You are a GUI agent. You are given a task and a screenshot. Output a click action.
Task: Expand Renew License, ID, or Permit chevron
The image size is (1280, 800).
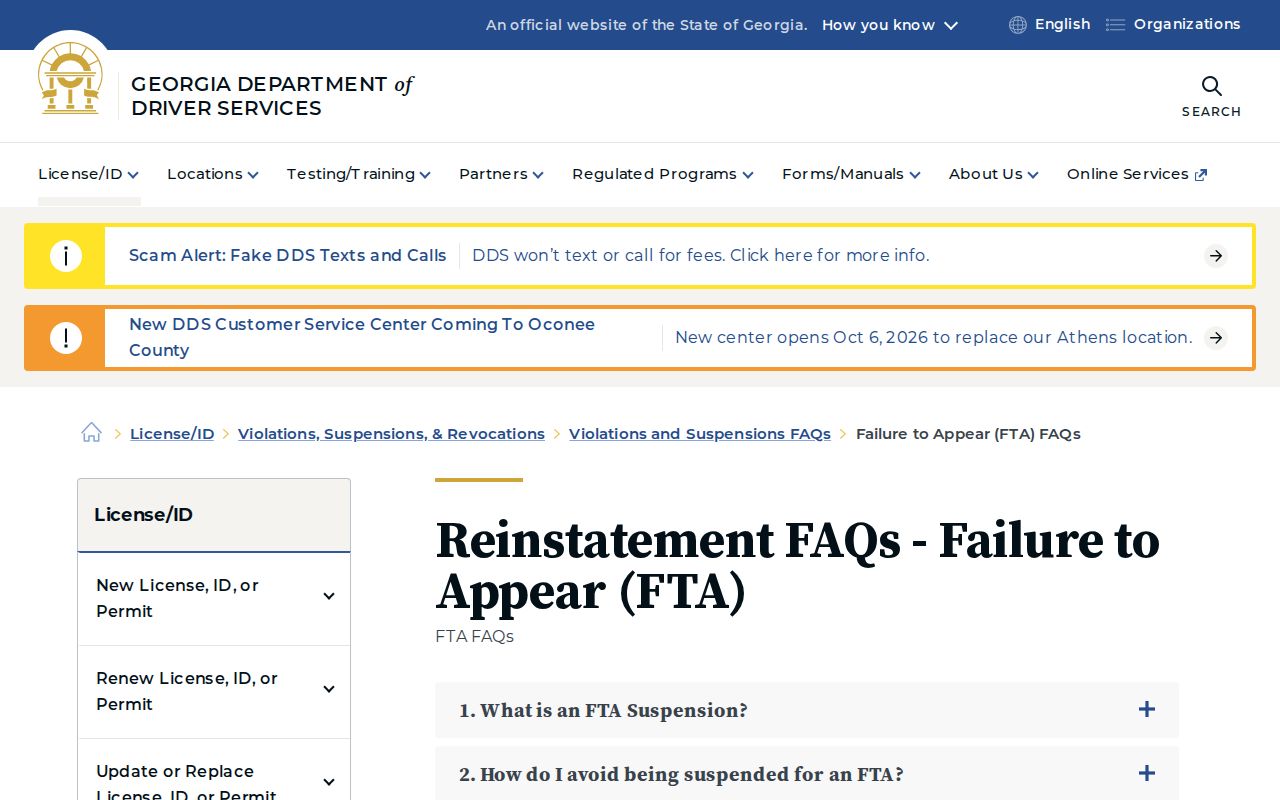[329, 690]
